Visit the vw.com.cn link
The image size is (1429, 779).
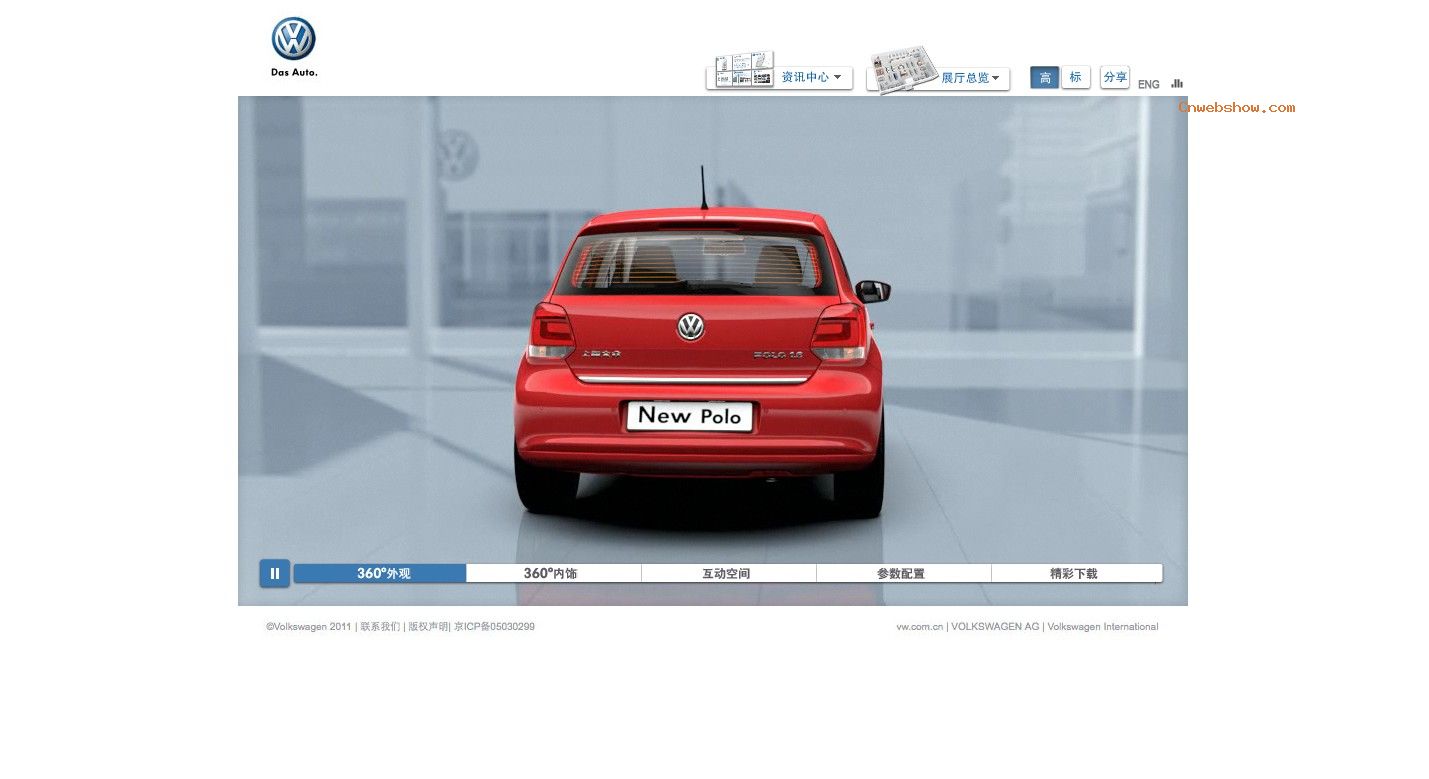pos(920,627)
